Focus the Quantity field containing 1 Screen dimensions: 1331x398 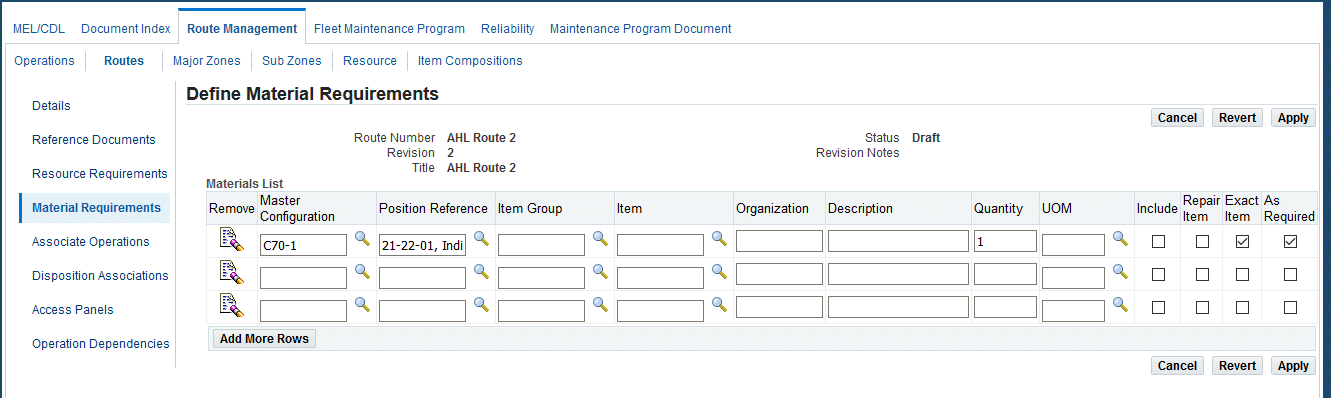point(1005,241)
